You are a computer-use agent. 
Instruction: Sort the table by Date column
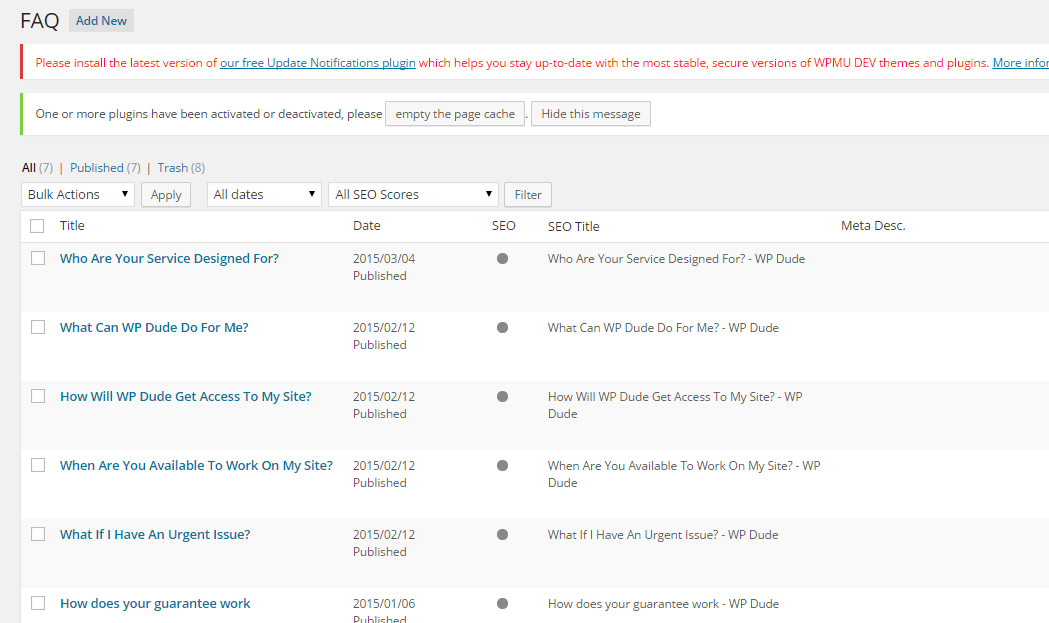(367, 226)
